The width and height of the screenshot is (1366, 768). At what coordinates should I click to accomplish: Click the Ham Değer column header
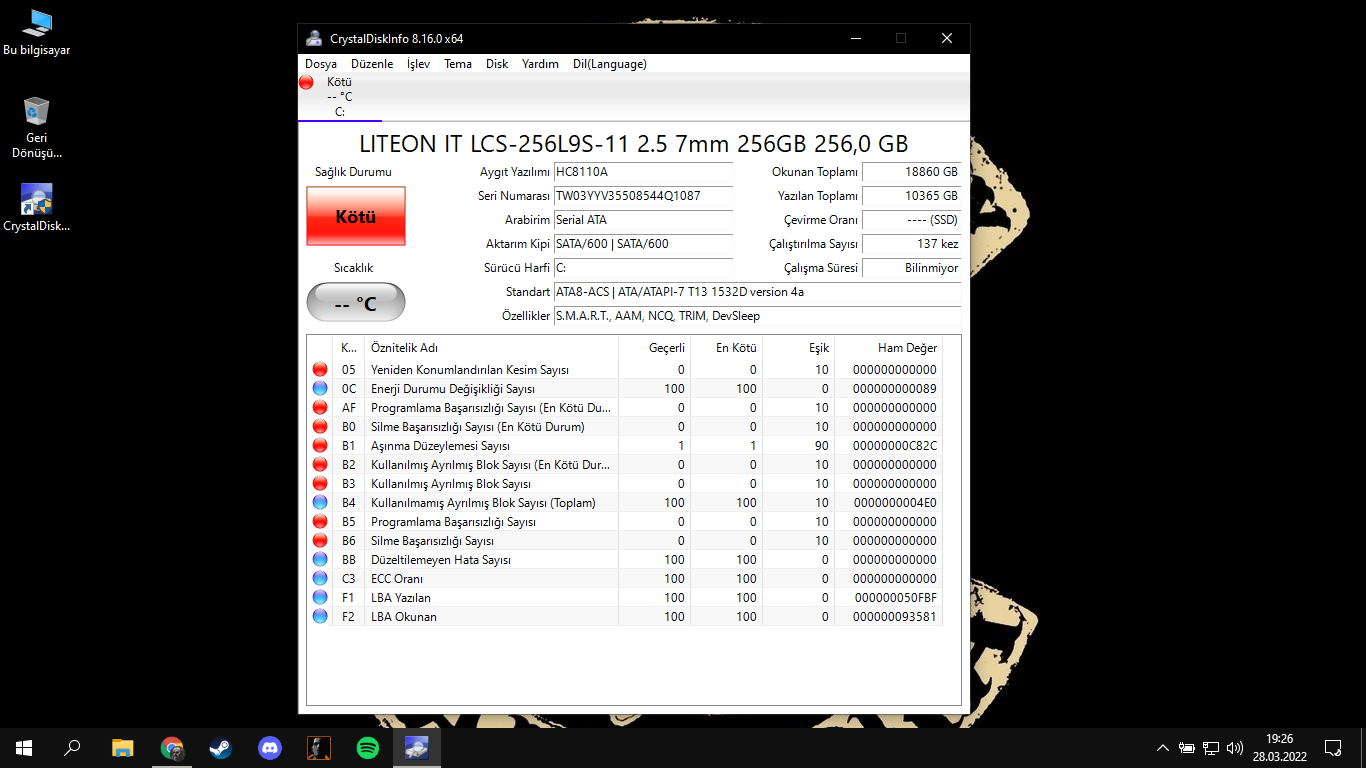coord(888,348)
